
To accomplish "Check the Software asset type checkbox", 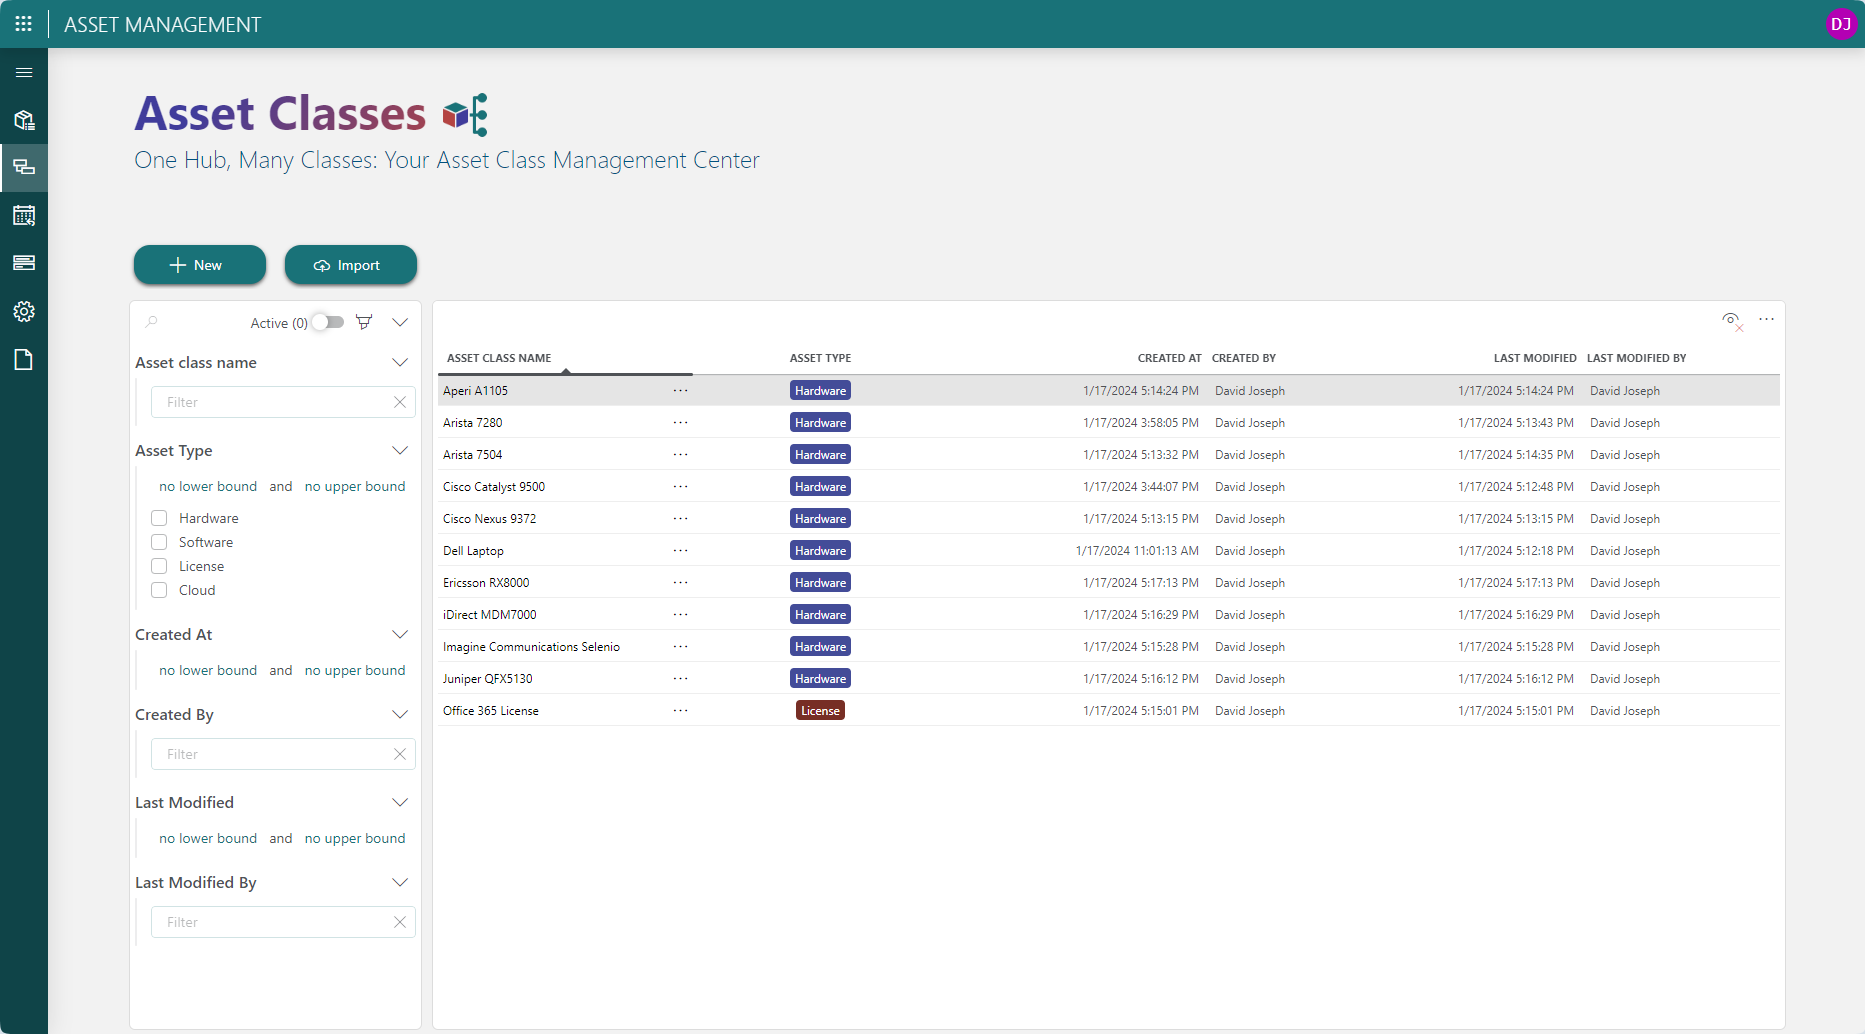I will [159, 542].
